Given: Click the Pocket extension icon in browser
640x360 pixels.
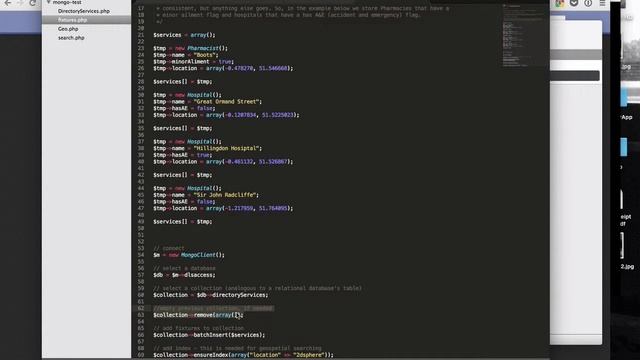Looking at the screenshot, I should pos(574,3).
